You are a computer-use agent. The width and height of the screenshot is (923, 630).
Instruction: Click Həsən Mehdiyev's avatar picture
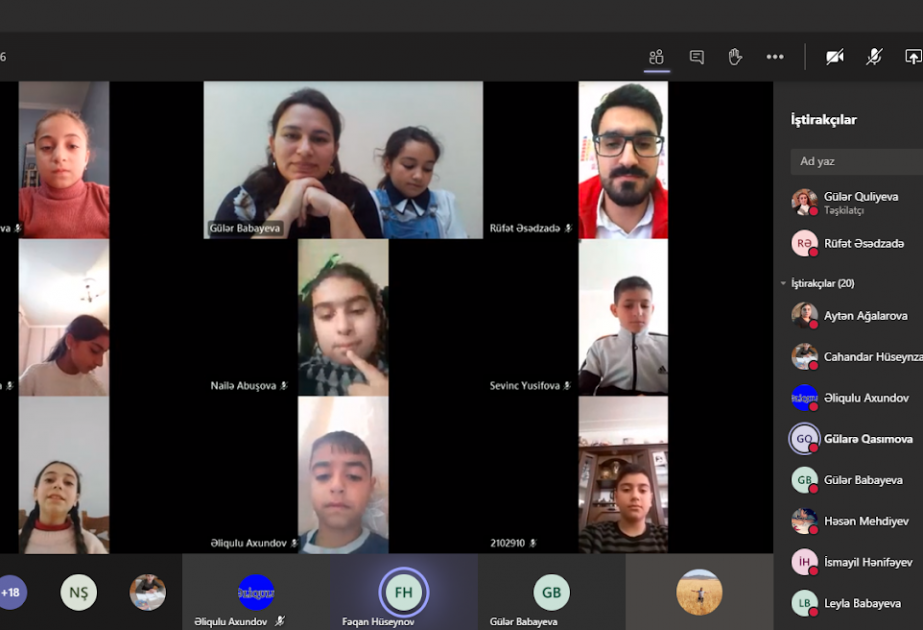[x=804, y=521]
